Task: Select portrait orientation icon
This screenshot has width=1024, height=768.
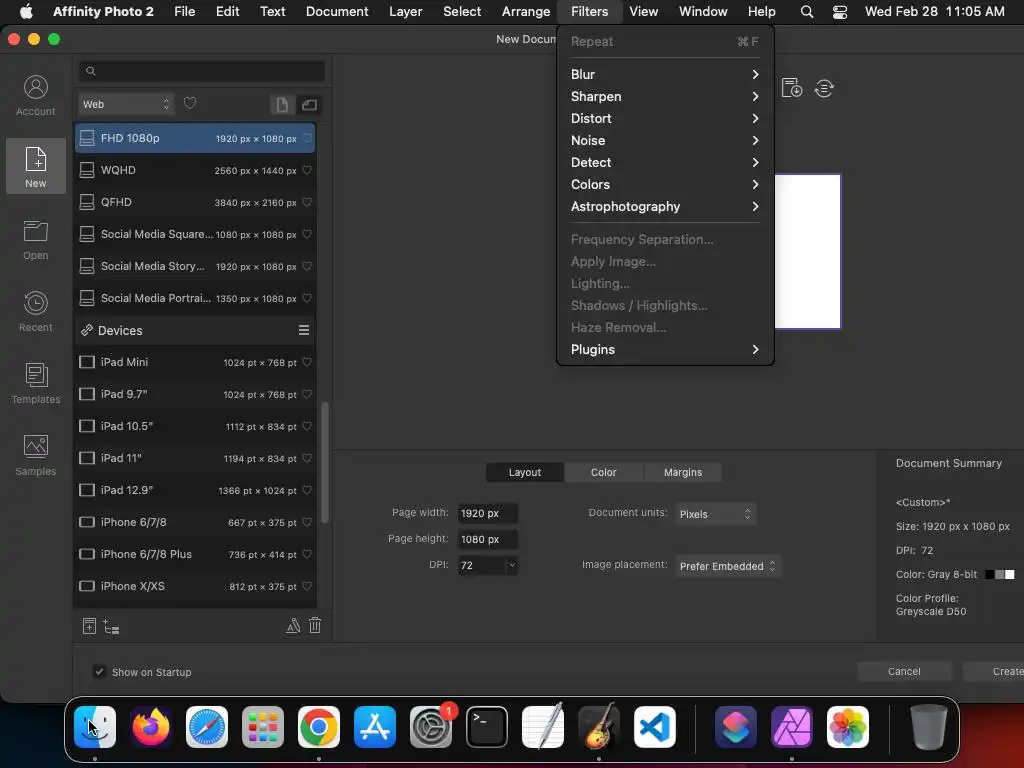Action: pyautogui.click(x=281, y=104)
